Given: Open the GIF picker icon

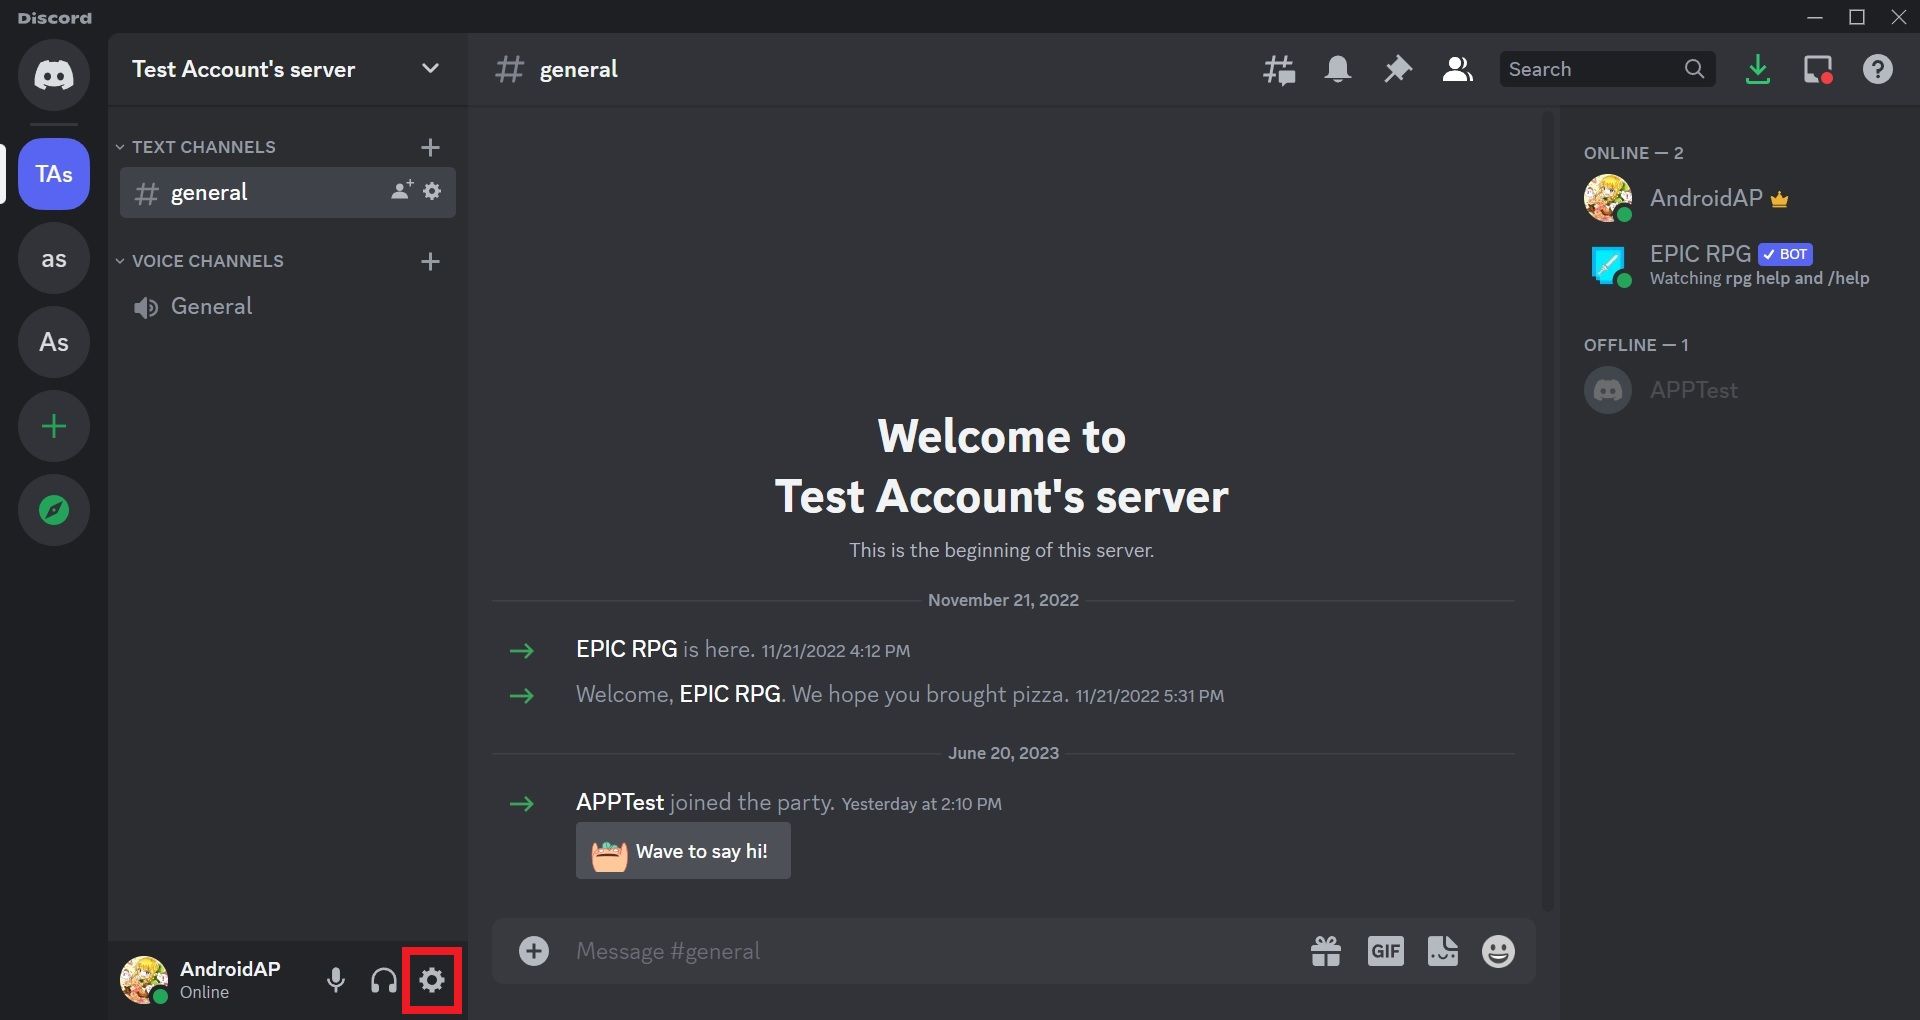Looking at the screenshot, I should [1385, 951].
